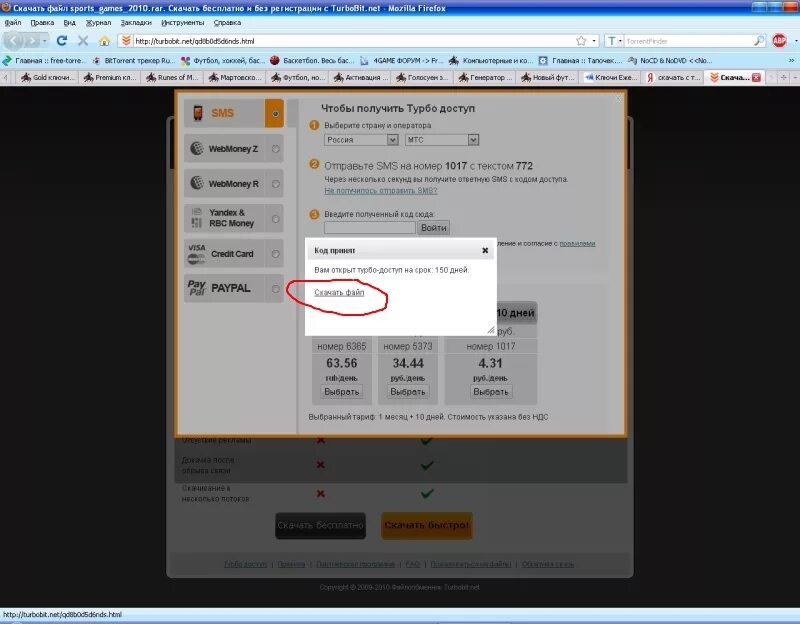This screenshot has width=800, height=624.
Task: Select the PAYPAL radio button
Action: tap(276, 289)
